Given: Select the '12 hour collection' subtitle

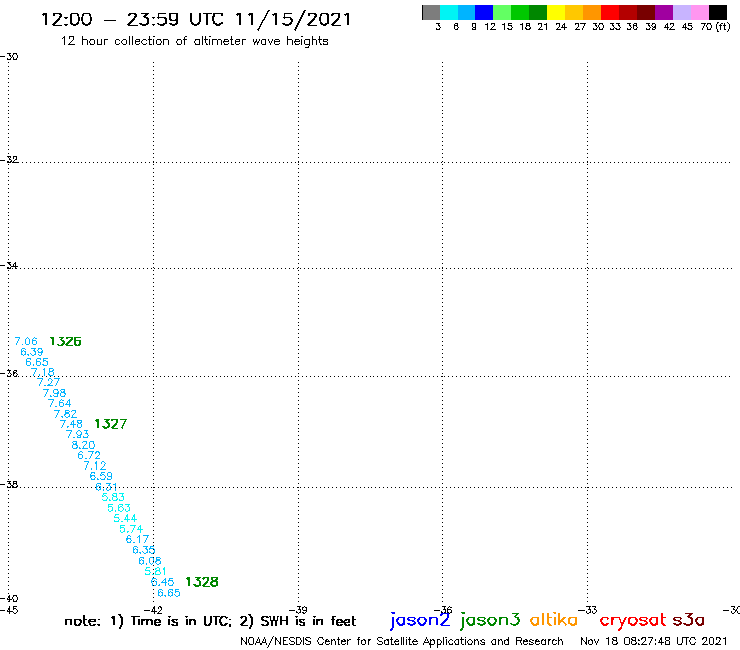Looking at the screenshot, I should (x=194, y=42).
